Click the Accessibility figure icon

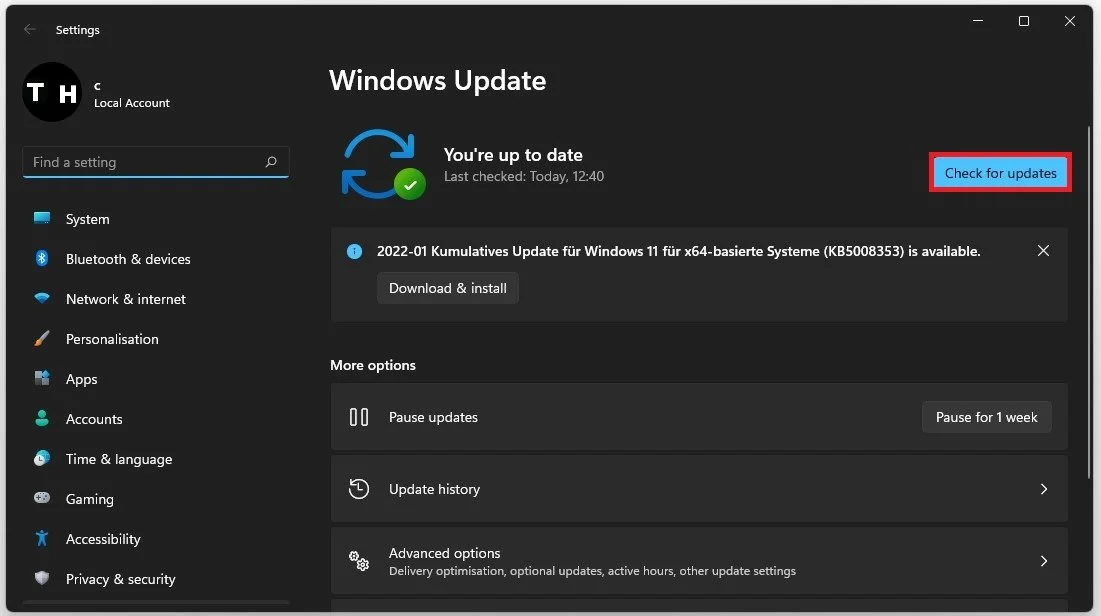(x=42, y=539)
